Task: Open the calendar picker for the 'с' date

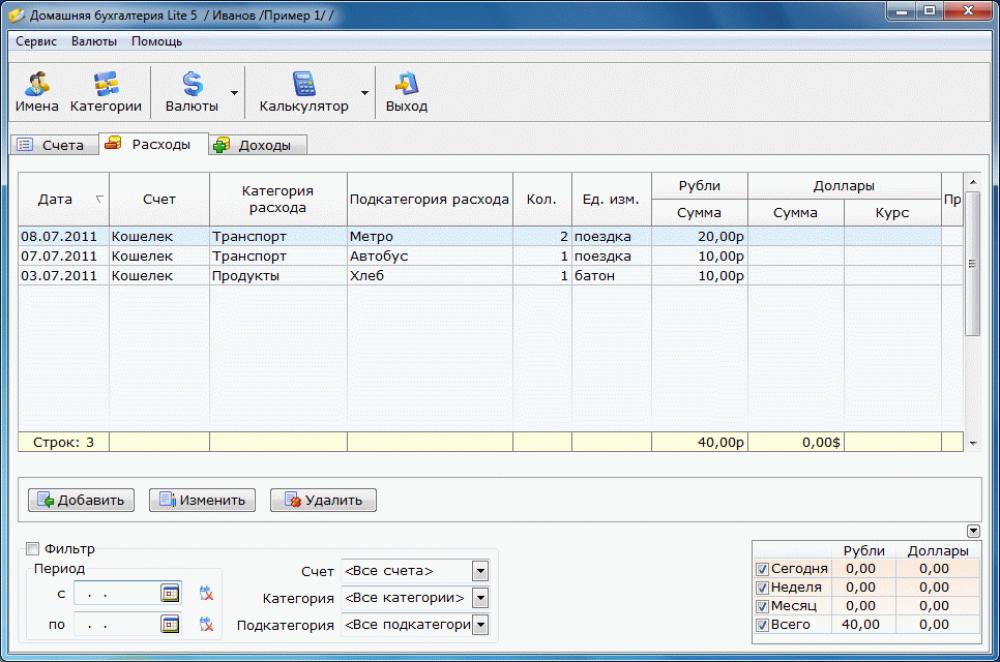Action: click(170, 593)
